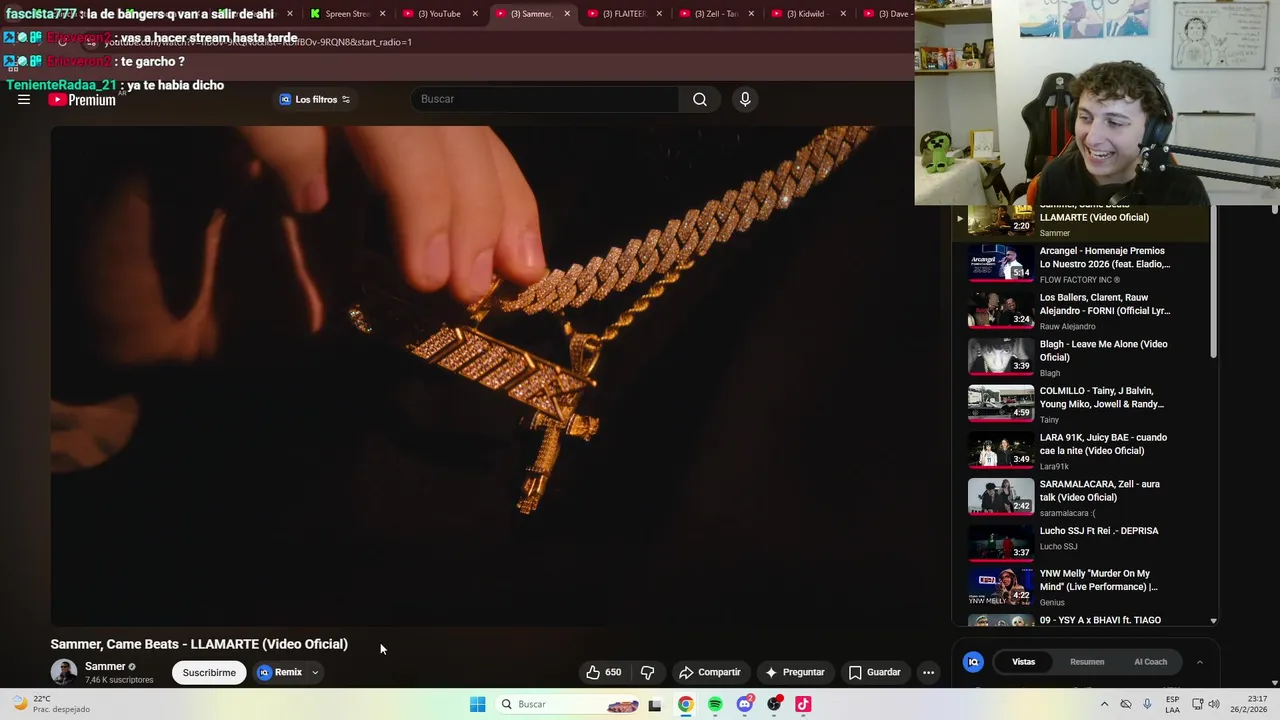Open SARAMALACARA aura talk thumbnail
This screenshot has height=720, width=1280.
(1001, 496)
